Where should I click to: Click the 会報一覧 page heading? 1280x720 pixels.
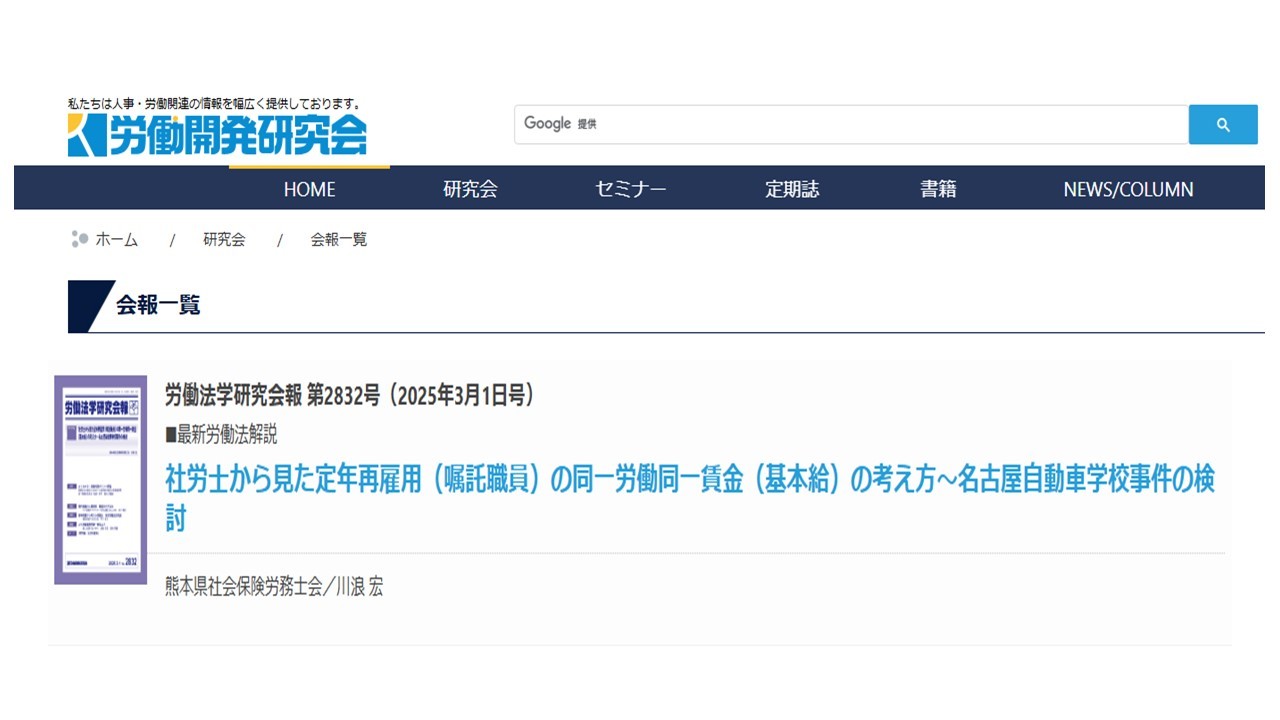(158, 306)
